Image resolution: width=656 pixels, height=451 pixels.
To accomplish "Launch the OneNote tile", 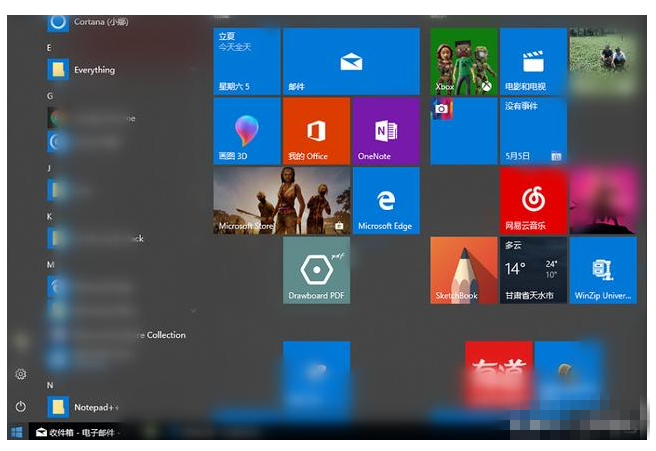I will (386, 131).
